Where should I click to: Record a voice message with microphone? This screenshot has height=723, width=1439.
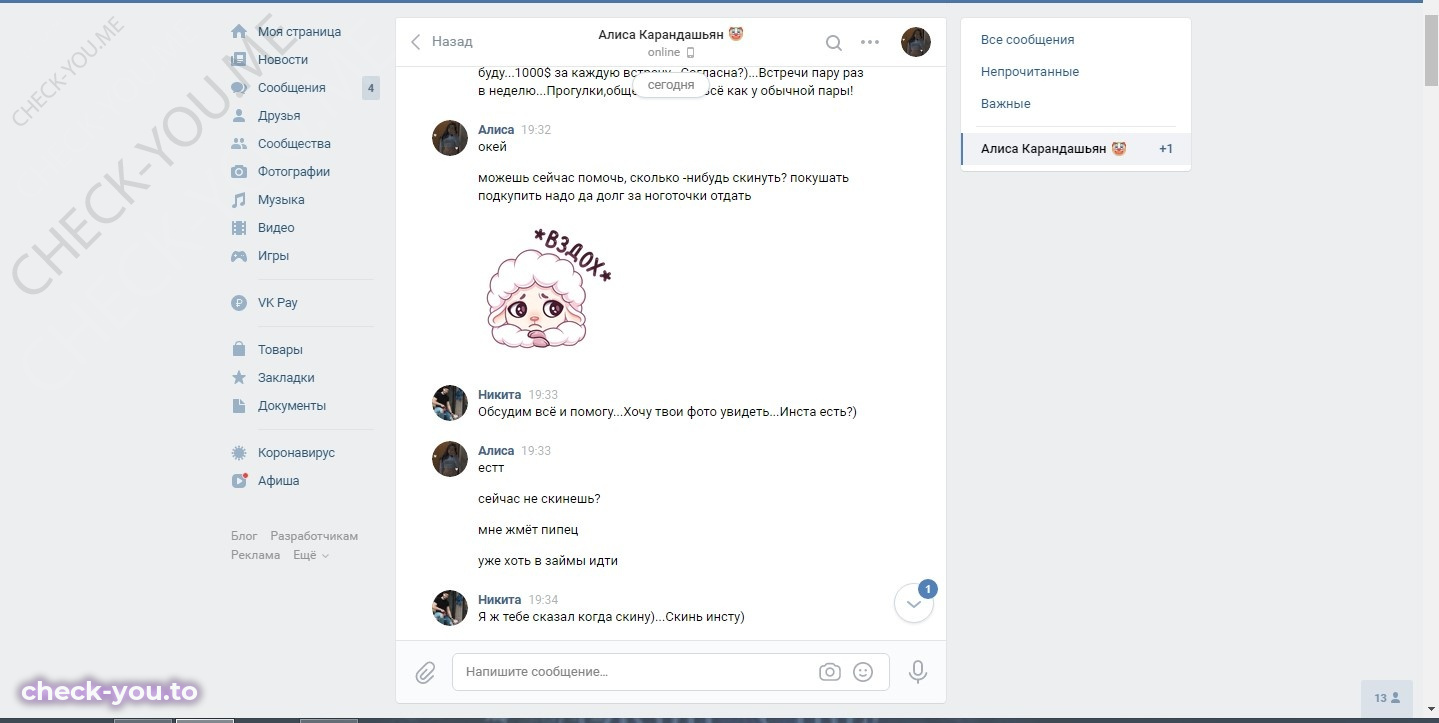coord(918,672)
